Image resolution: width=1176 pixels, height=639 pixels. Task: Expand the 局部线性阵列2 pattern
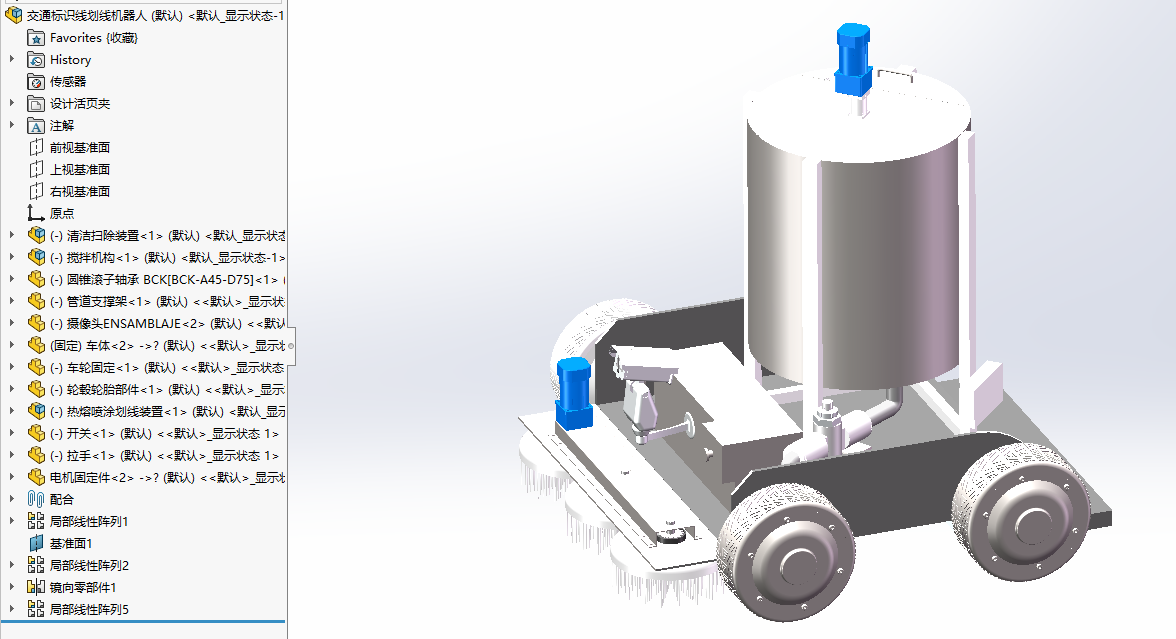tap(11, 565)
